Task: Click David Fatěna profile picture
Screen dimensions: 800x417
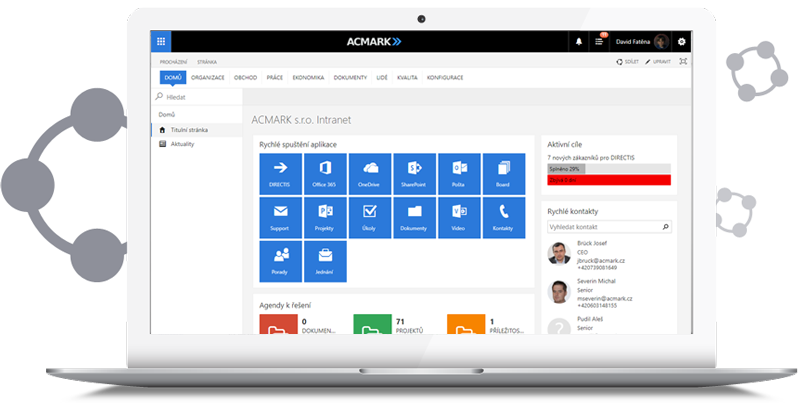Action: (661, 42)
